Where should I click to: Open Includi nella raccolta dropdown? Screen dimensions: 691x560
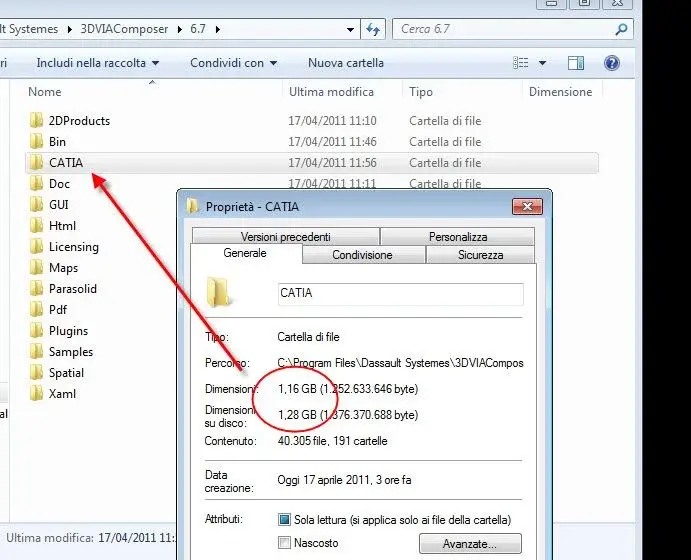pos(97,63)
